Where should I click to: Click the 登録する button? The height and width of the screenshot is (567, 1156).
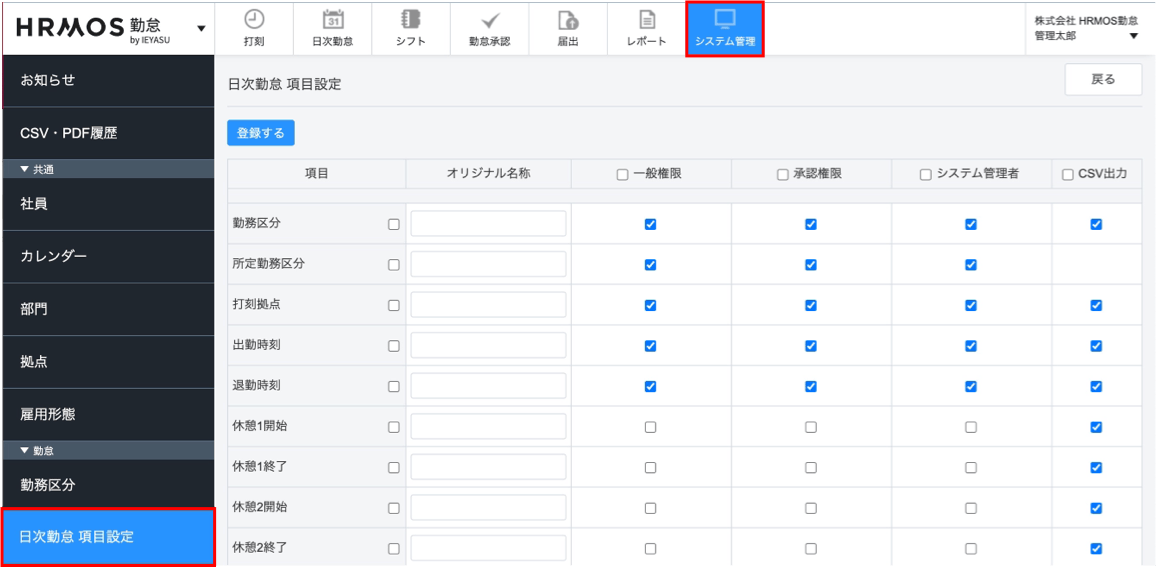(x=261, y=133)
